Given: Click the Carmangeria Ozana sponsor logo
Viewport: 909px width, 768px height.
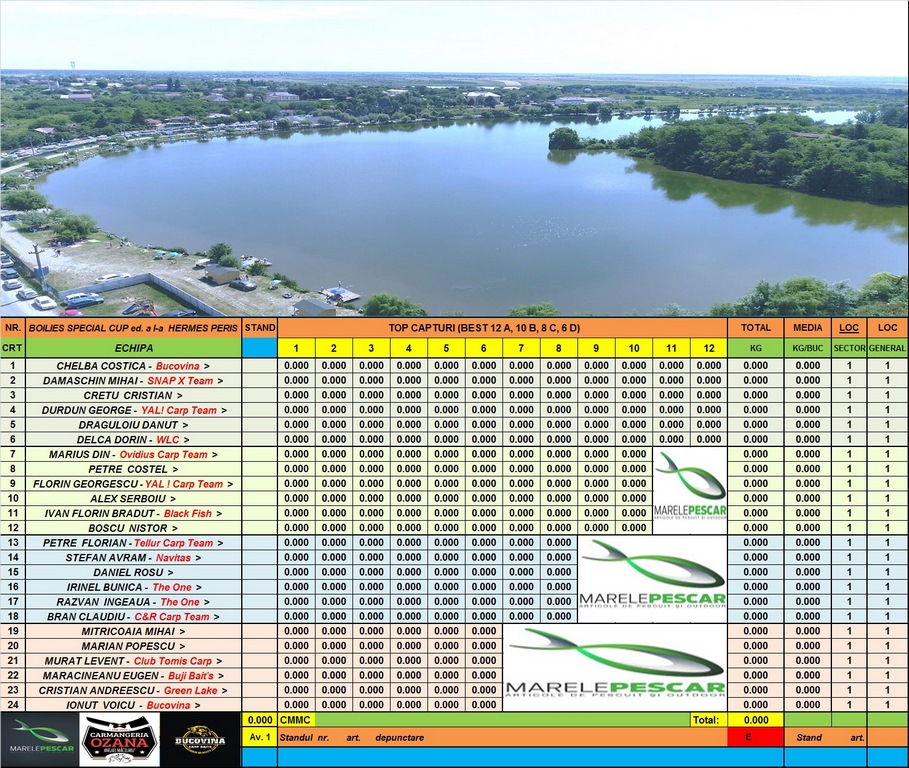Looking at the screenshot, I should click(120, 740).
